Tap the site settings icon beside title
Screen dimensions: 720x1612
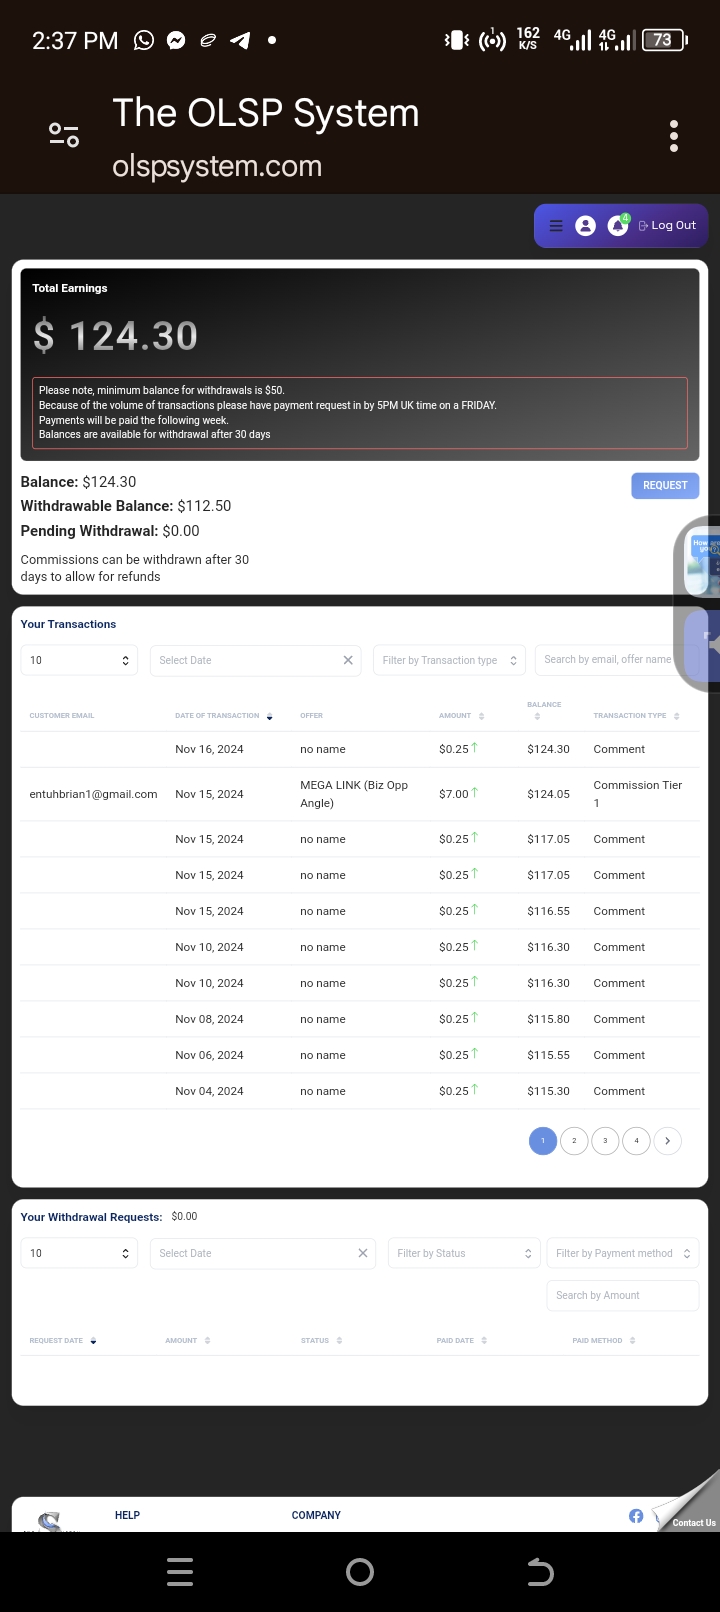pyautogui.click(x=64, y=135)
